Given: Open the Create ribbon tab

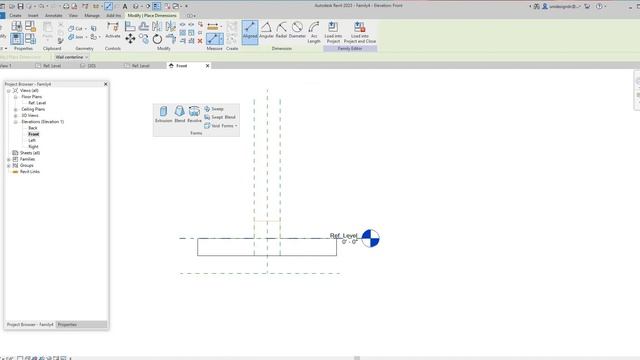Looking at the screenshot, I should pyautogui.click(x=16, y=16).
